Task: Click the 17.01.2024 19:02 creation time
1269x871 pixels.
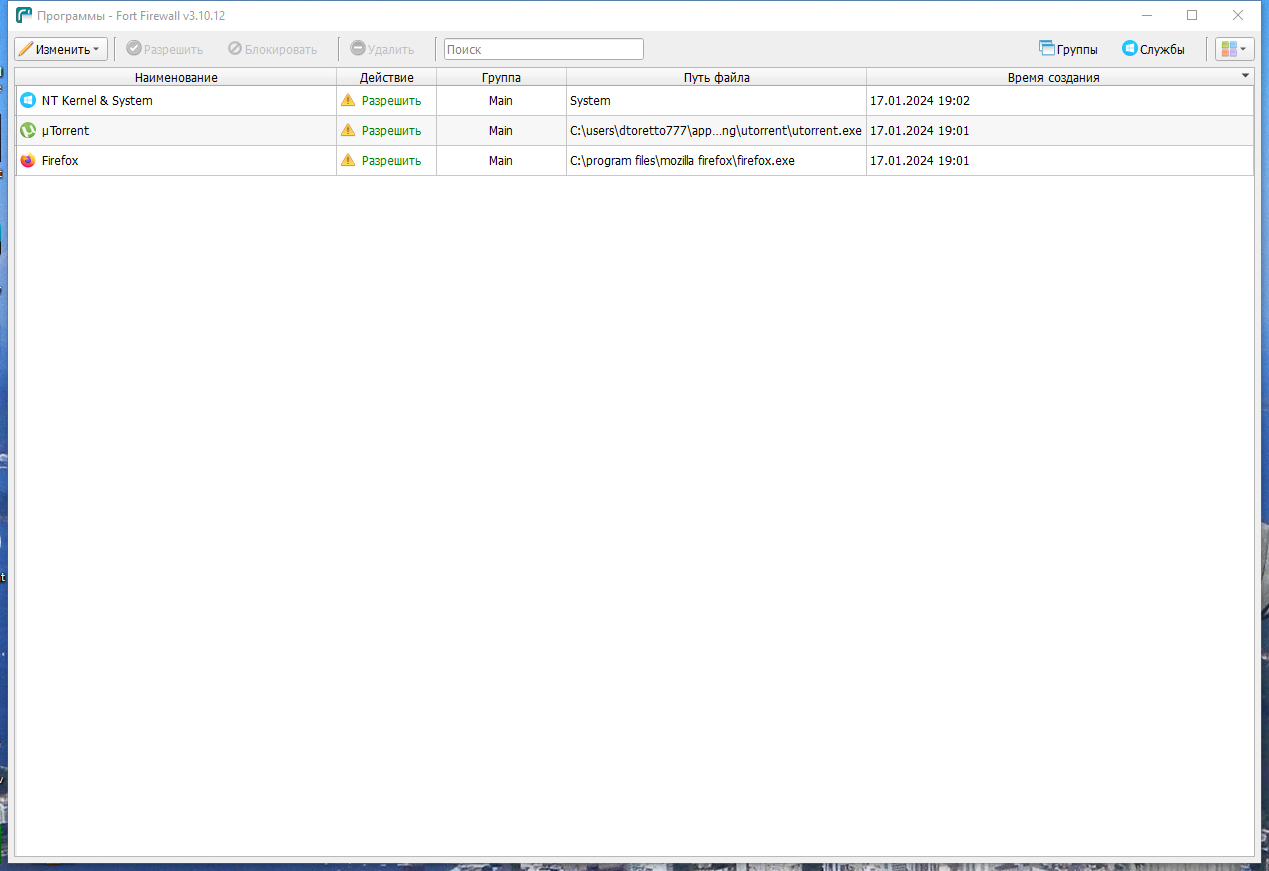Action: coord(920,101)
